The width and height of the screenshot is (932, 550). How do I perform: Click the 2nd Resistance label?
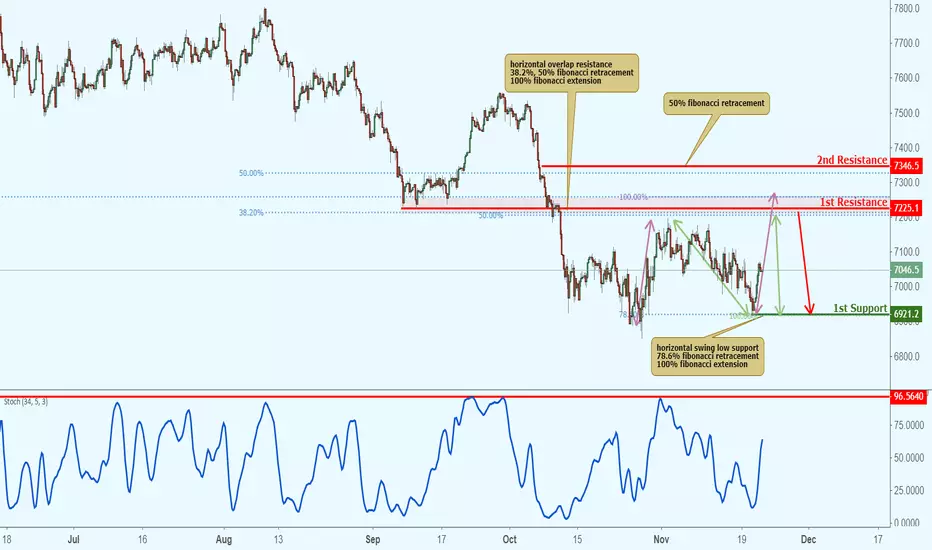[851, 160]
